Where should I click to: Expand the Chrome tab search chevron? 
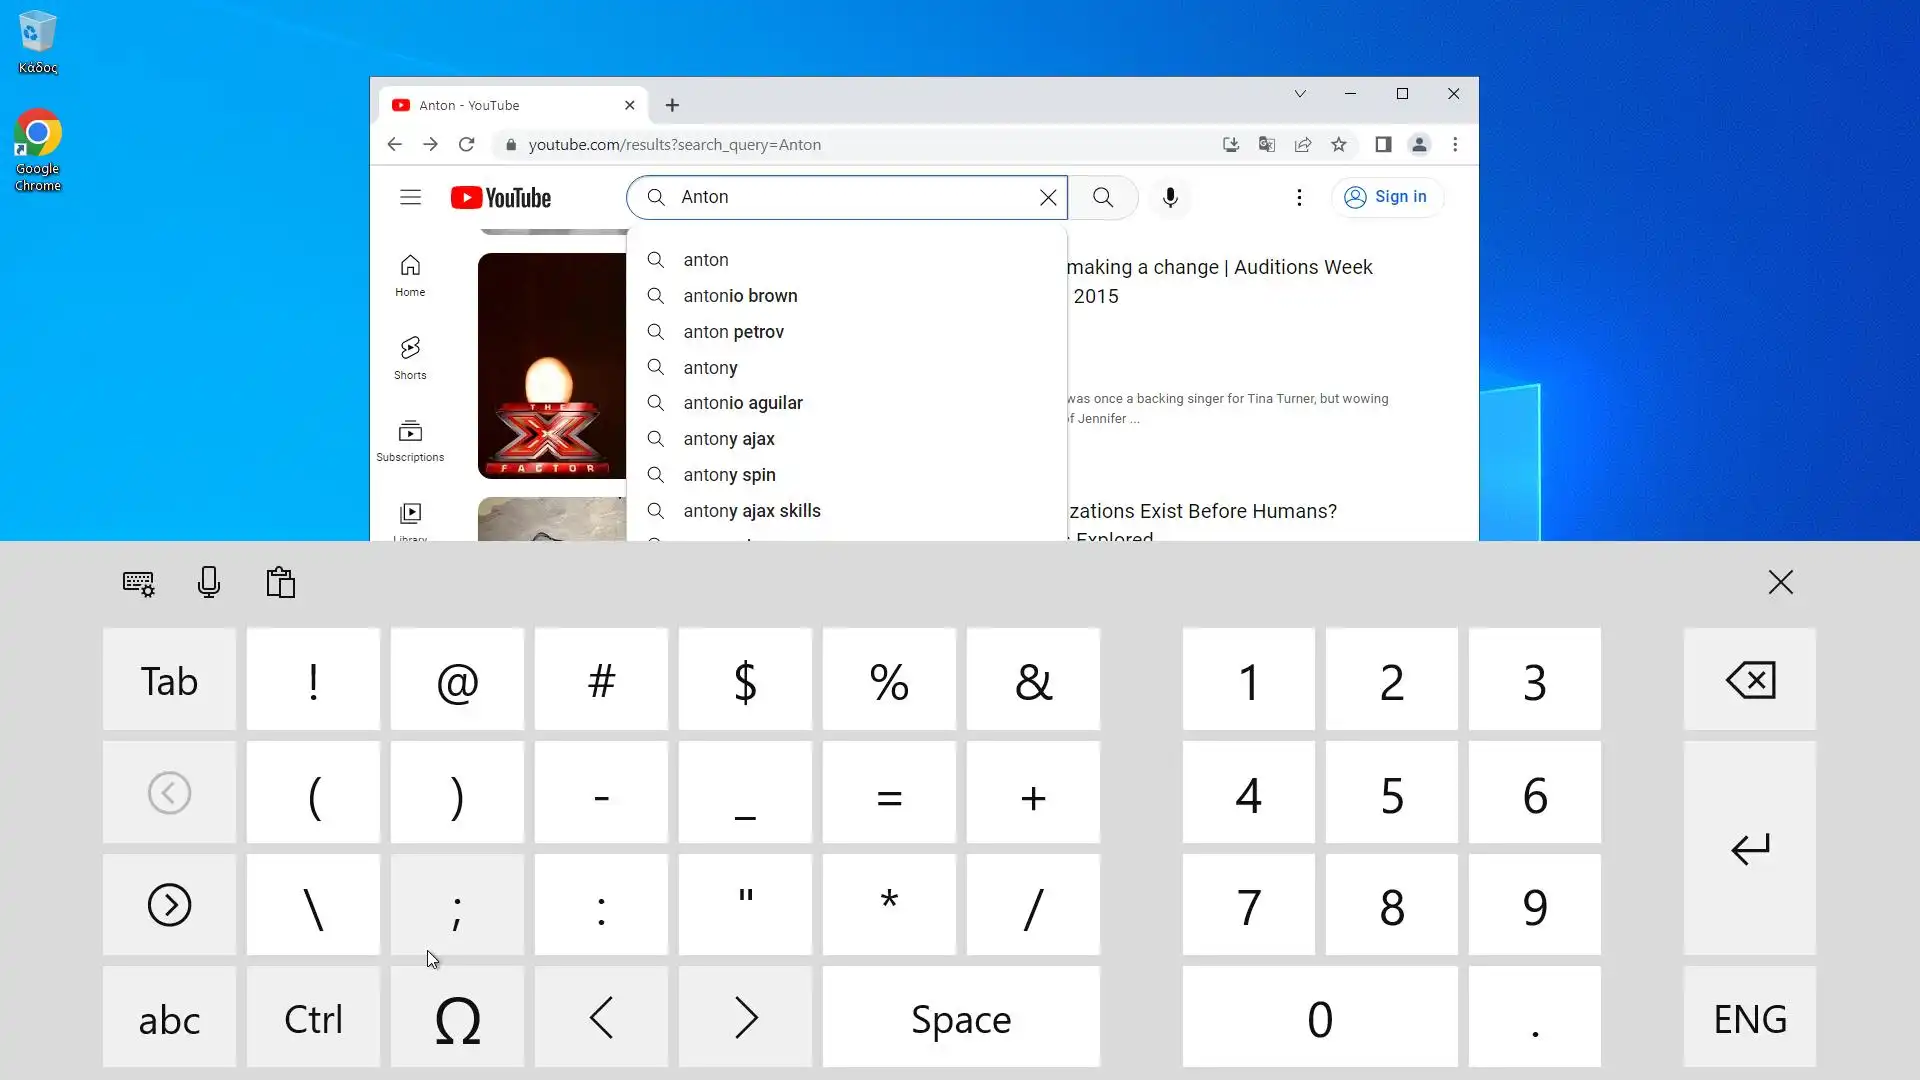[1299, 94]
